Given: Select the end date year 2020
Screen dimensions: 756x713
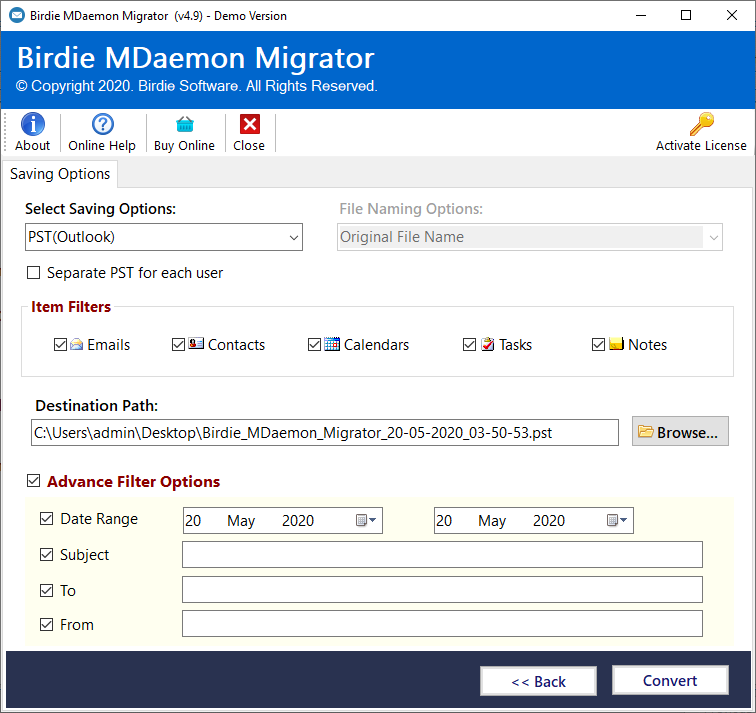Looking at the screenshot, I should tap(549, 521).
